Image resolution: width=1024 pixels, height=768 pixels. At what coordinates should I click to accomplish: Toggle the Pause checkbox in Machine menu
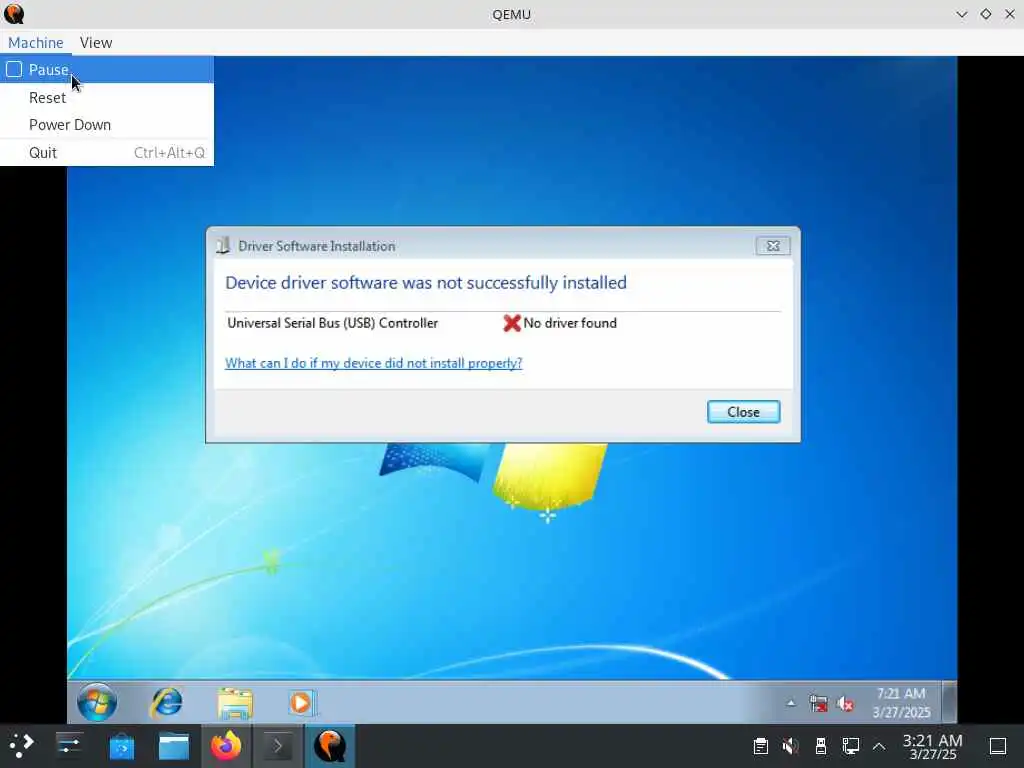pyautogui.click(x=14, y=69)
